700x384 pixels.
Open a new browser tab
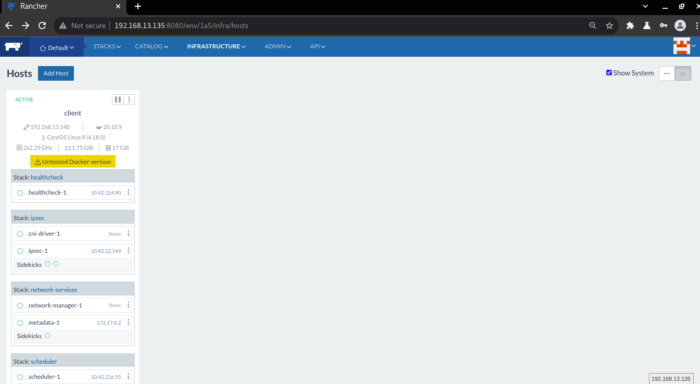(138, 6)
